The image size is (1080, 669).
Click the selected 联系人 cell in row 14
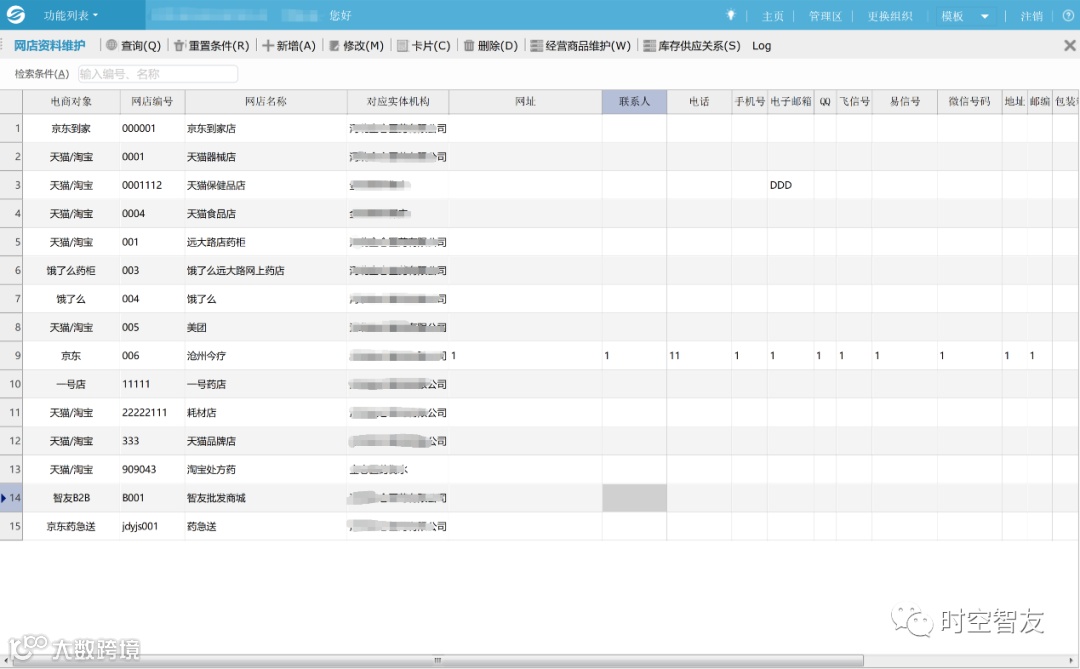634,497
